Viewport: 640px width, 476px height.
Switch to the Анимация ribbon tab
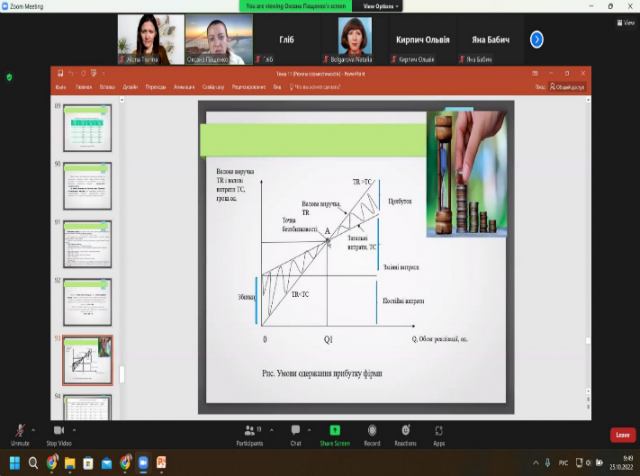184,87
